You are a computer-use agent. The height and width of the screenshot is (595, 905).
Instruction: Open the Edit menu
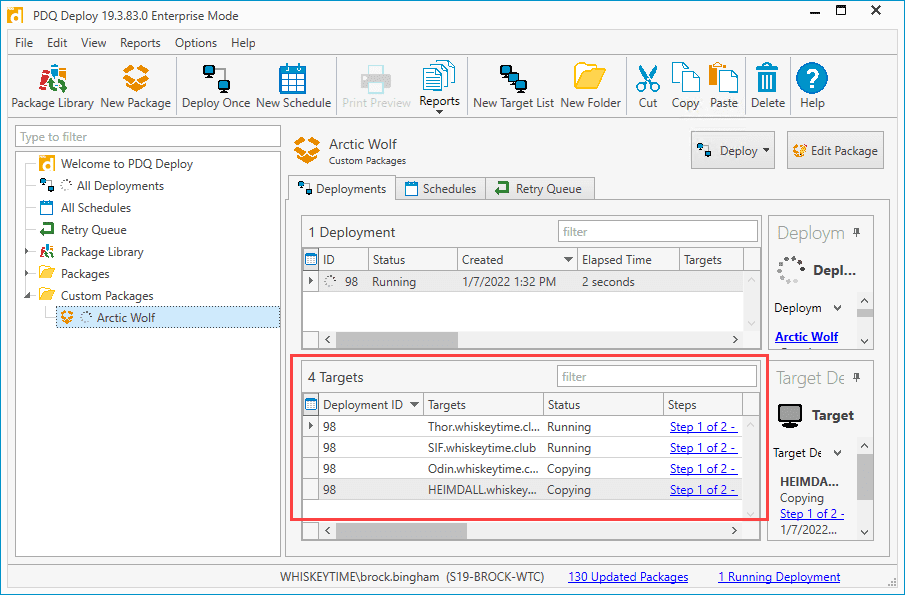click(57, 43)
